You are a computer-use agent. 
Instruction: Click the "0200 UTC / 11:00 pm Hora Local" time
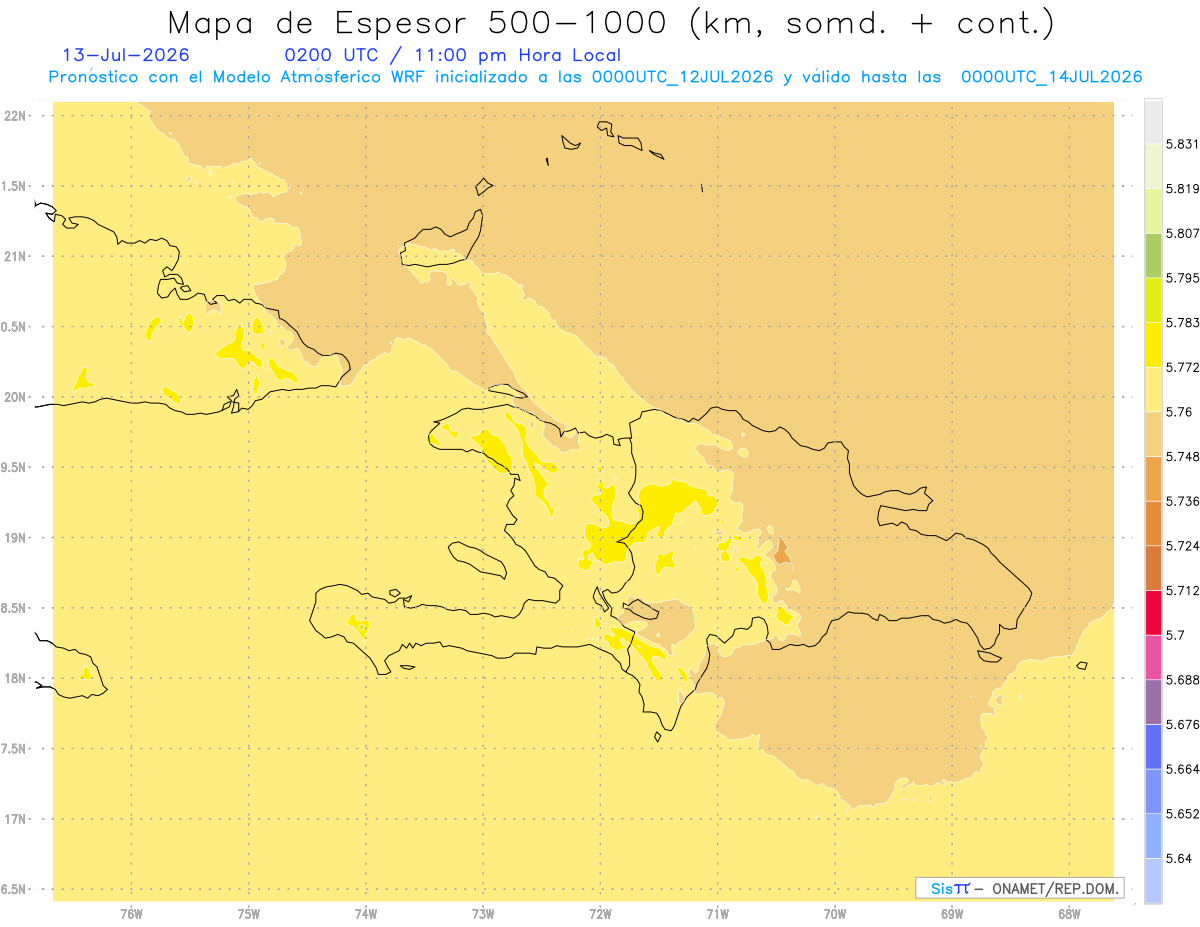453,55
